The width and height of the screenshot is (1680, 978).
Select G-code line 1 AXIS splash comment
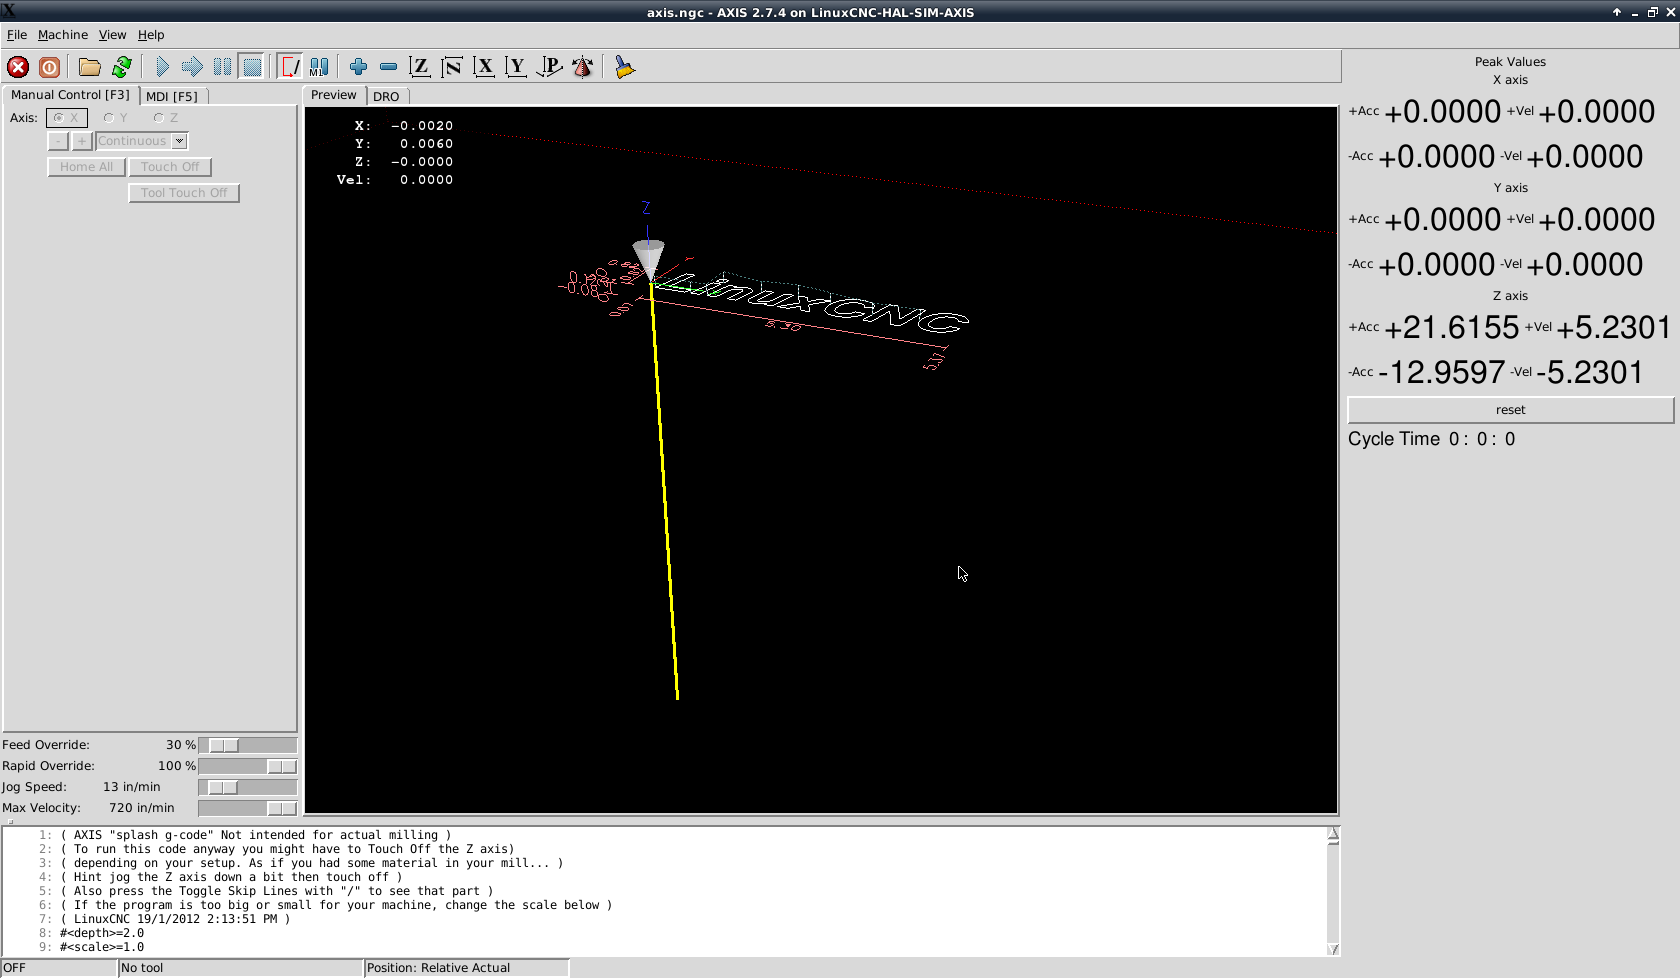(x=256, y=835)
